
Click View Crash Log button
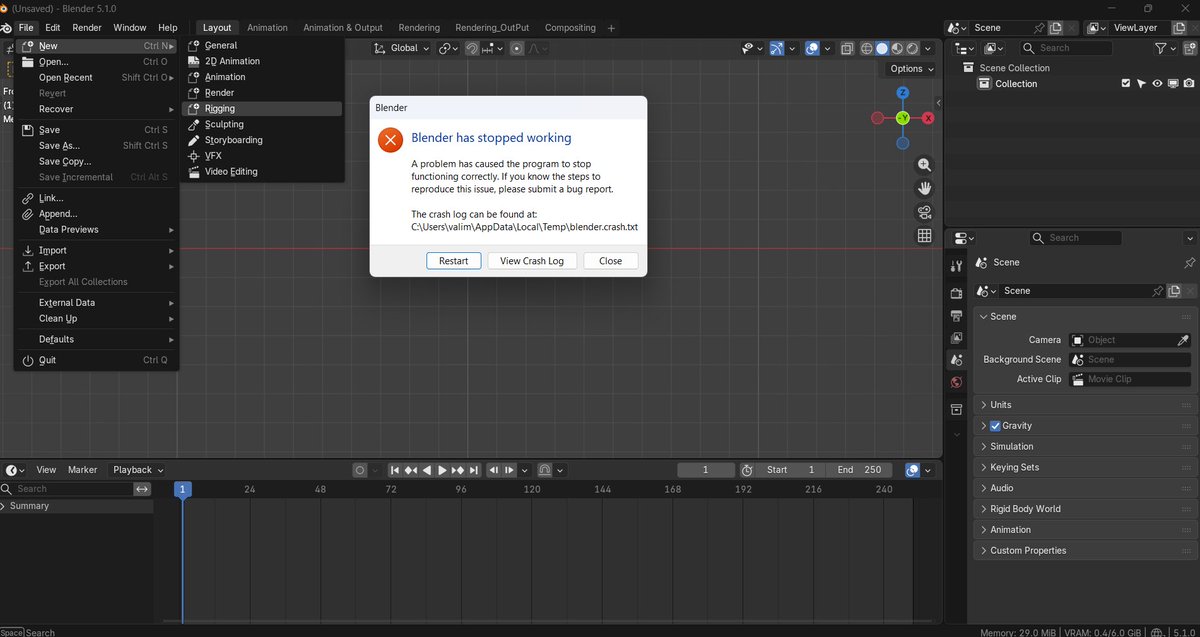[x=532, y=261]
